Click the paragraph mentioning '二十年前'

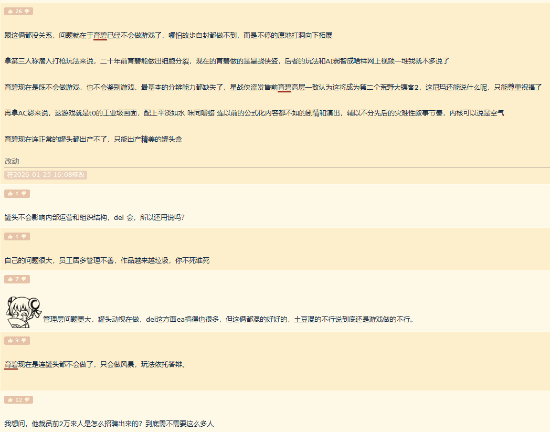click(227, 61)
